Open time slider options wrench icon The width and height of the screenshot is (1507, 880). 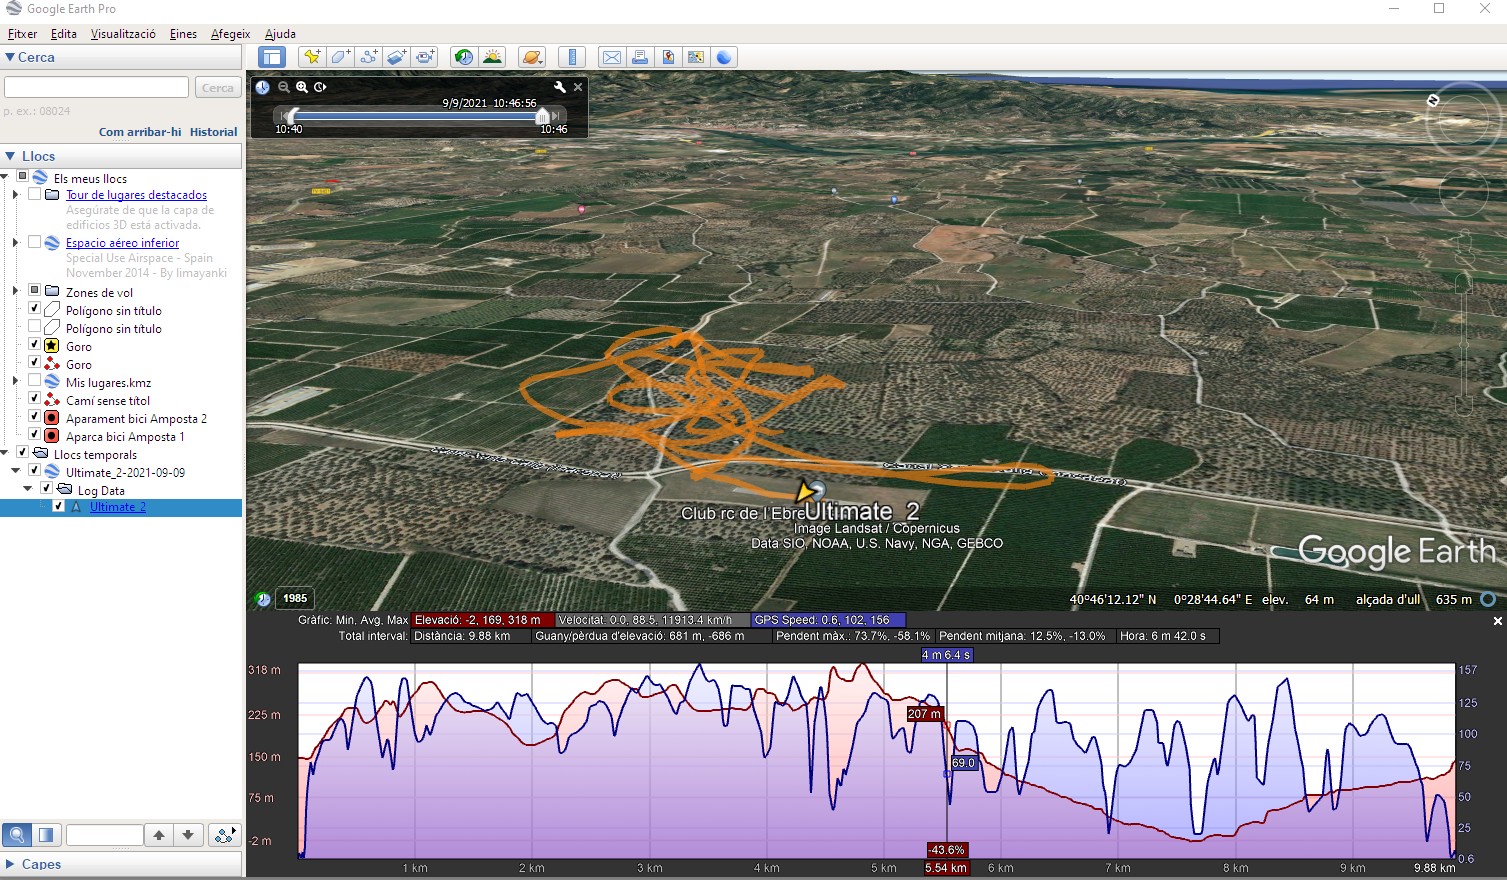pos(560,87)
